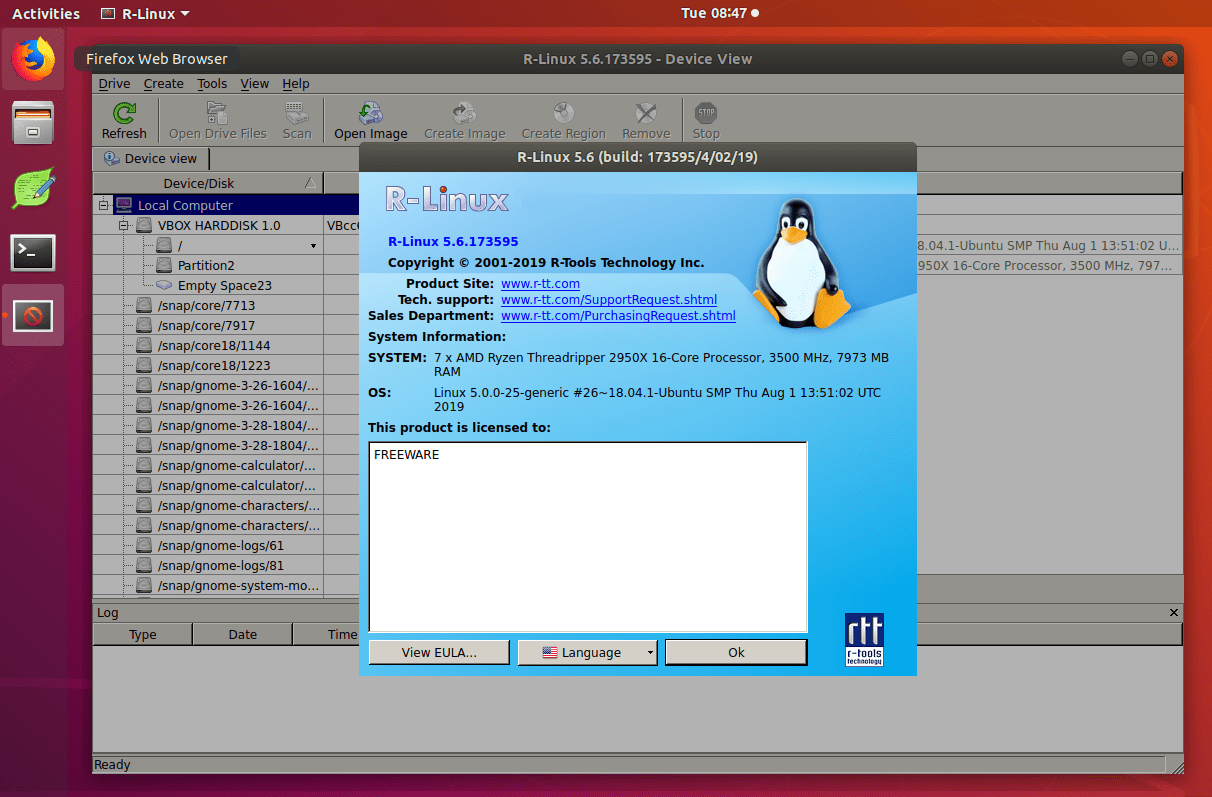Image resolution: width=1212 pixels, height=797 pixels.
Task: Open the Terminal dock icon
Action: click(33, 252)
